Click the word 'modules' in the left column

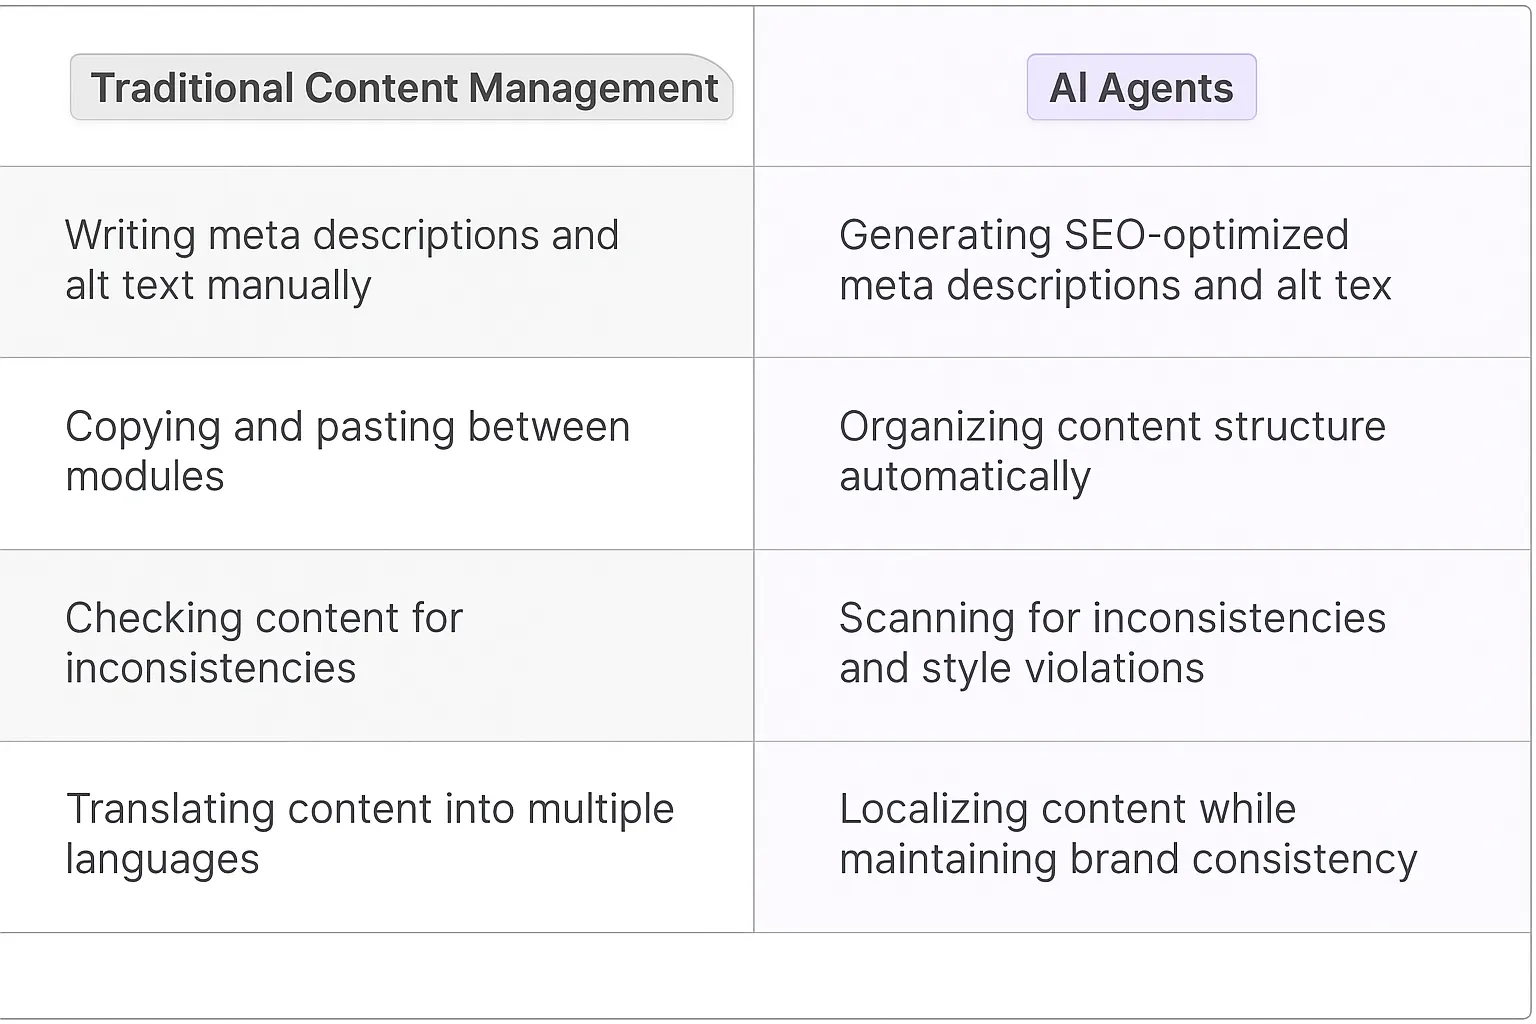click(145, 477)
